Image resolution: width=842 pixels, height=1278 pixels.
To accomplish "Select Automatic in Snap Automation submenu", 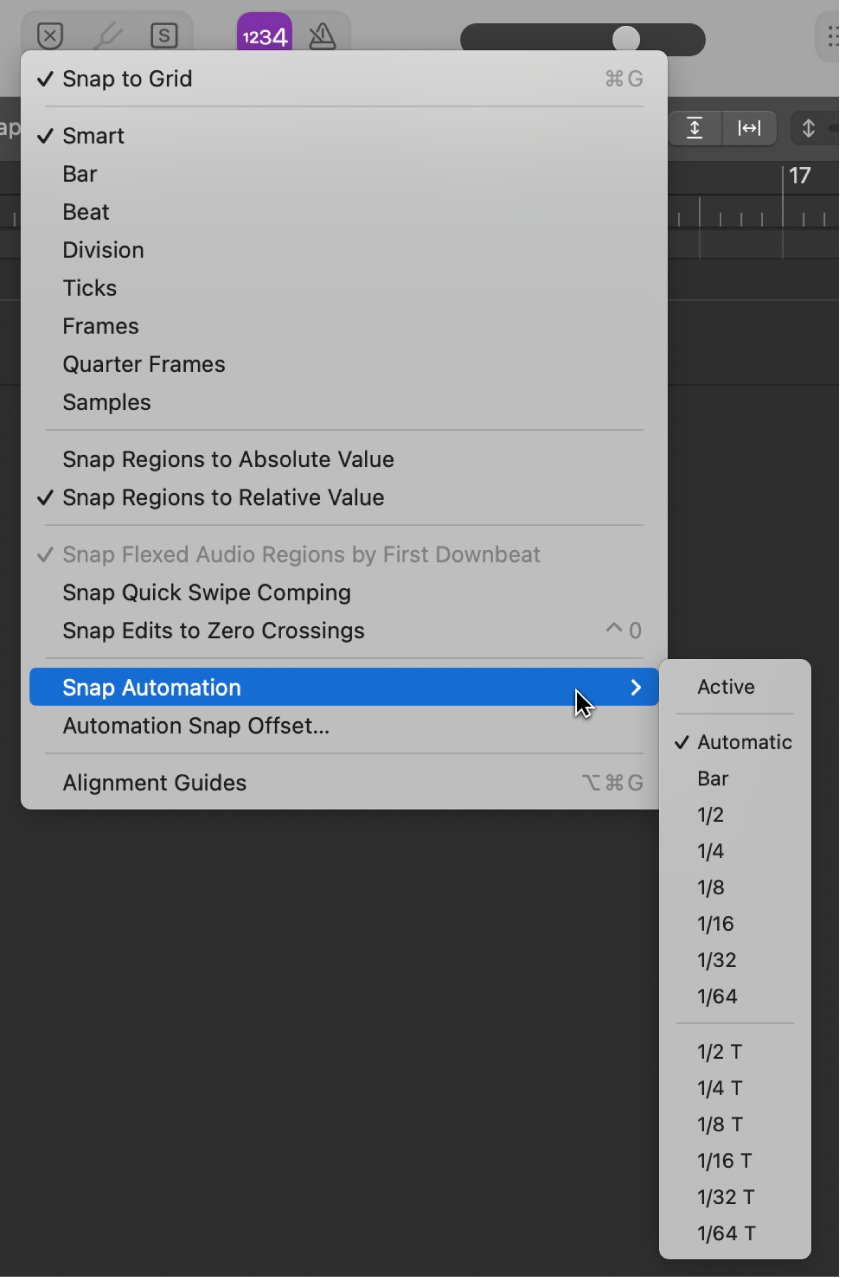I will click(746, 742).
